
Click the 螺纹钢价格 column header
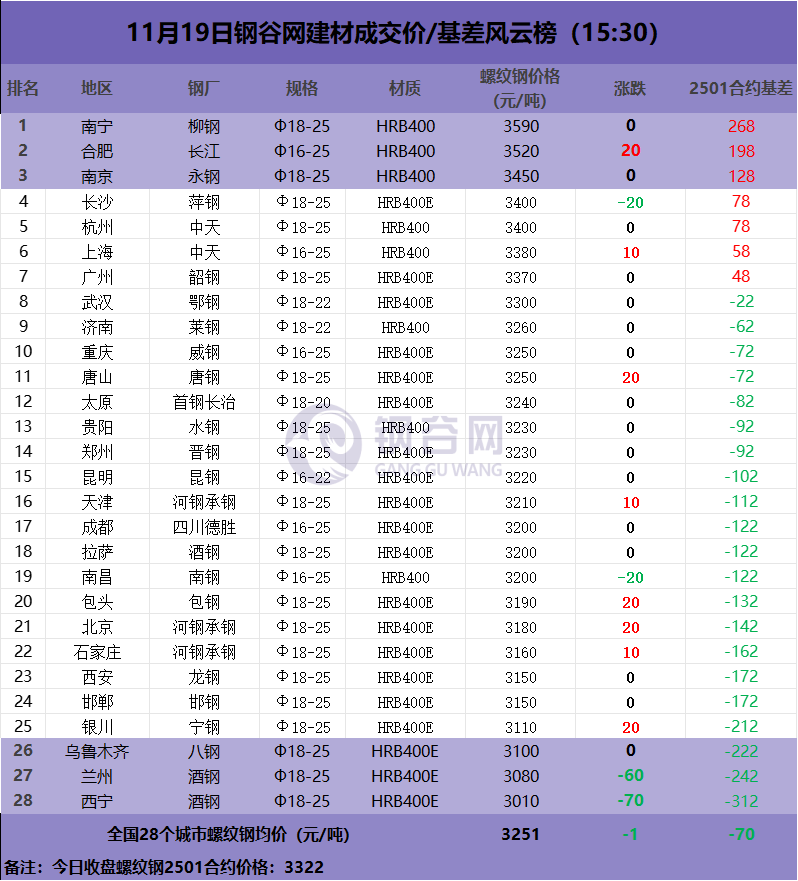(x=520, y=88)
